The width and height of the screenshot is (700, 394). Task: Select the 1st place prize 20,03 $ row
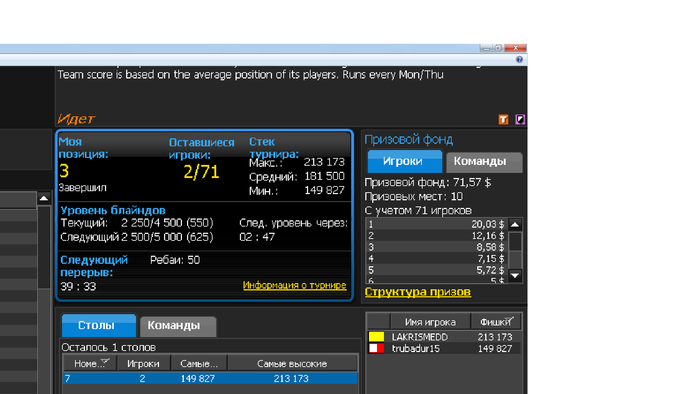click(x=437, y=224)
